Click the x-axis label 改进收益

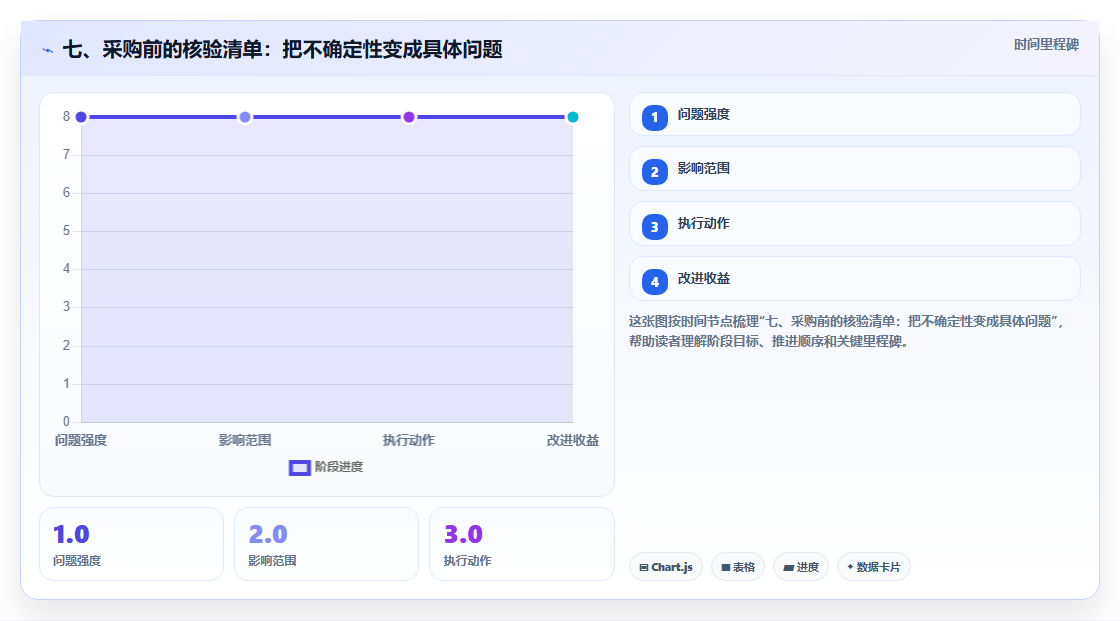(x=573, y=441)
